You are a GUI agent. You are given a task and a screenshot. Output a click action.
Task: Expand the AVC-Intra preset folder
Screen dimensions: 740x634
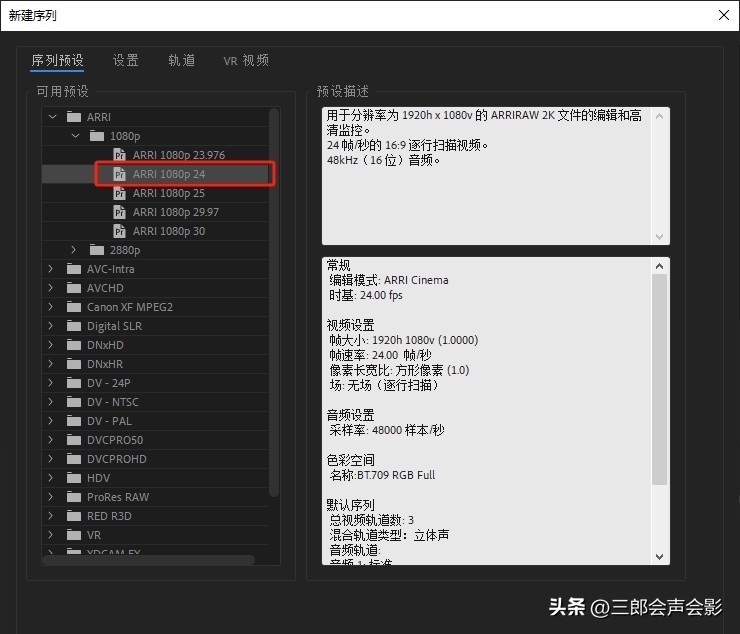tap(50, 269)
